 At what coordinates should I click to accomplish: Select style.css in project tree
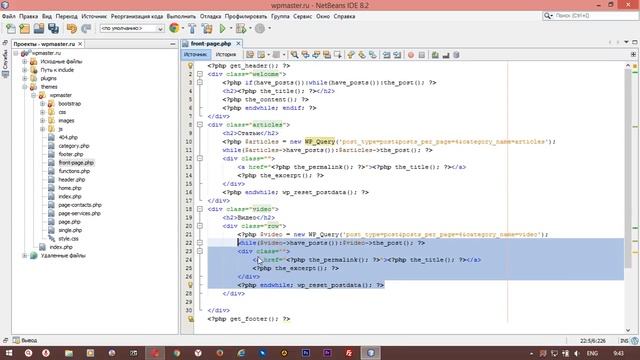tap(68, 239)
